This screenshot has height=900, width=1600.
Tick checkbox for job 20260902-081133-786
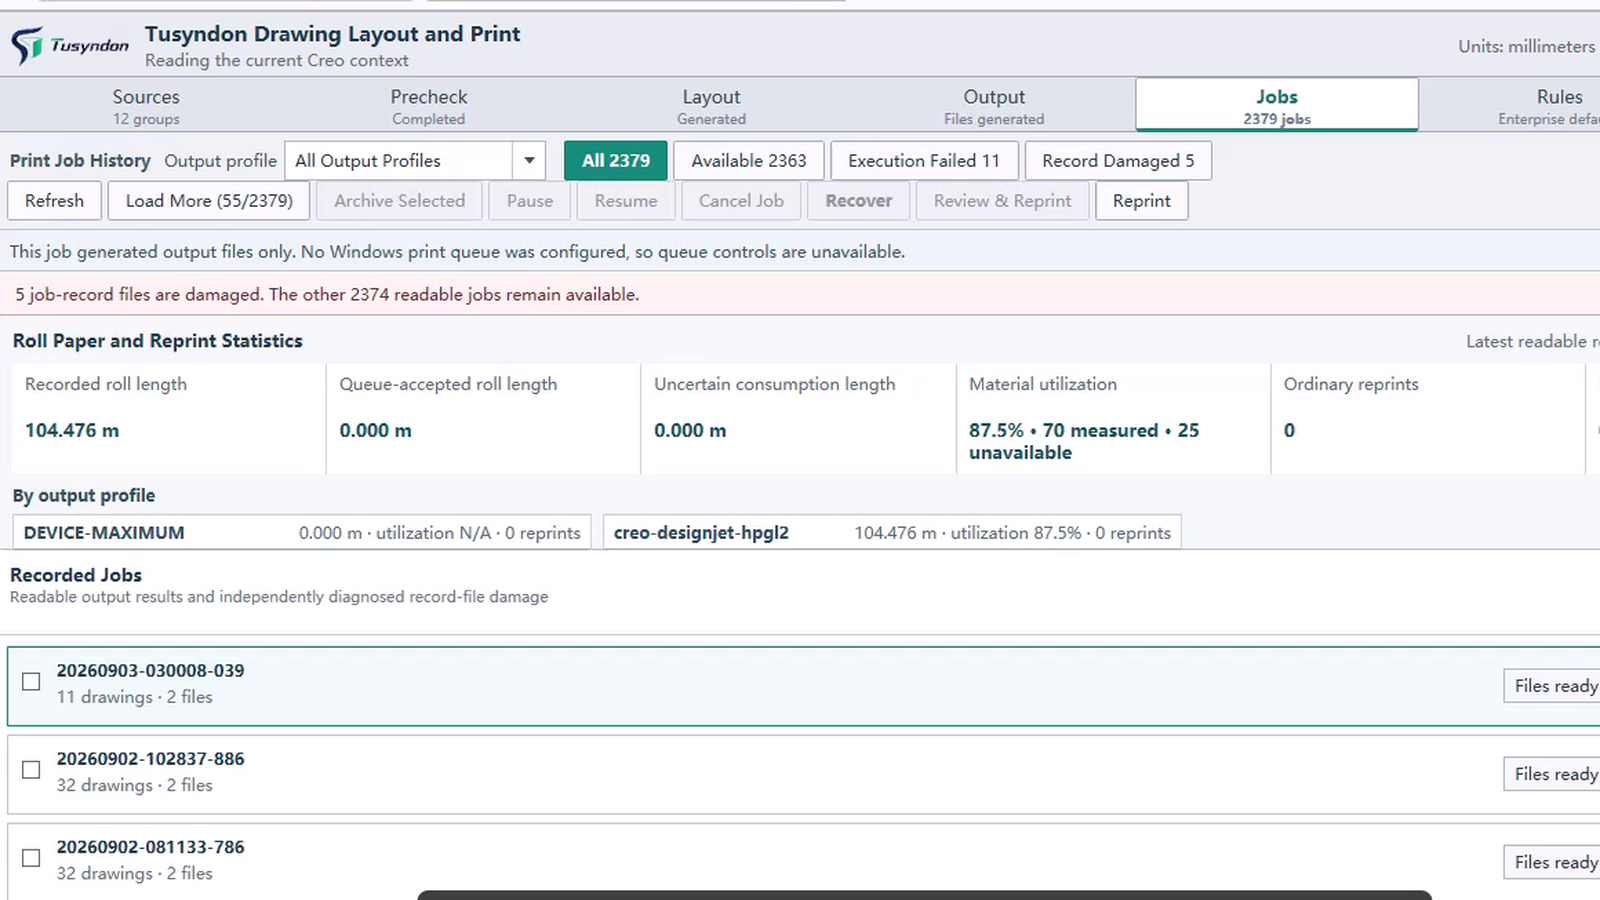coord(31,858)
